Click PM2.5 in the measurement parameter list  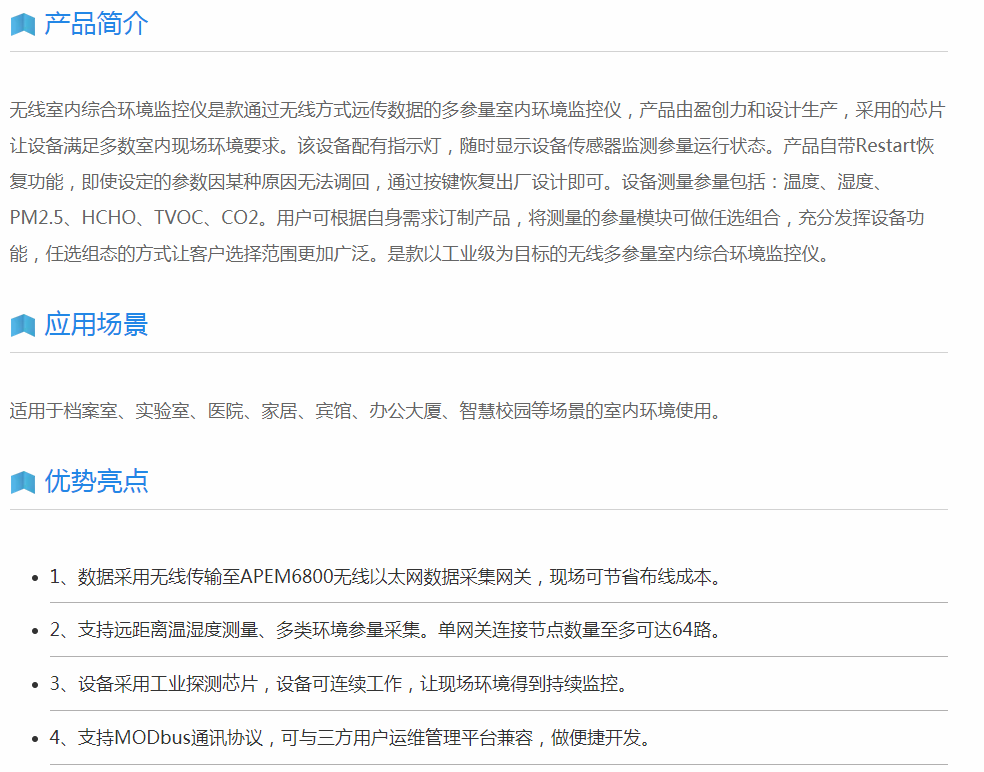[x=39, y=218]
